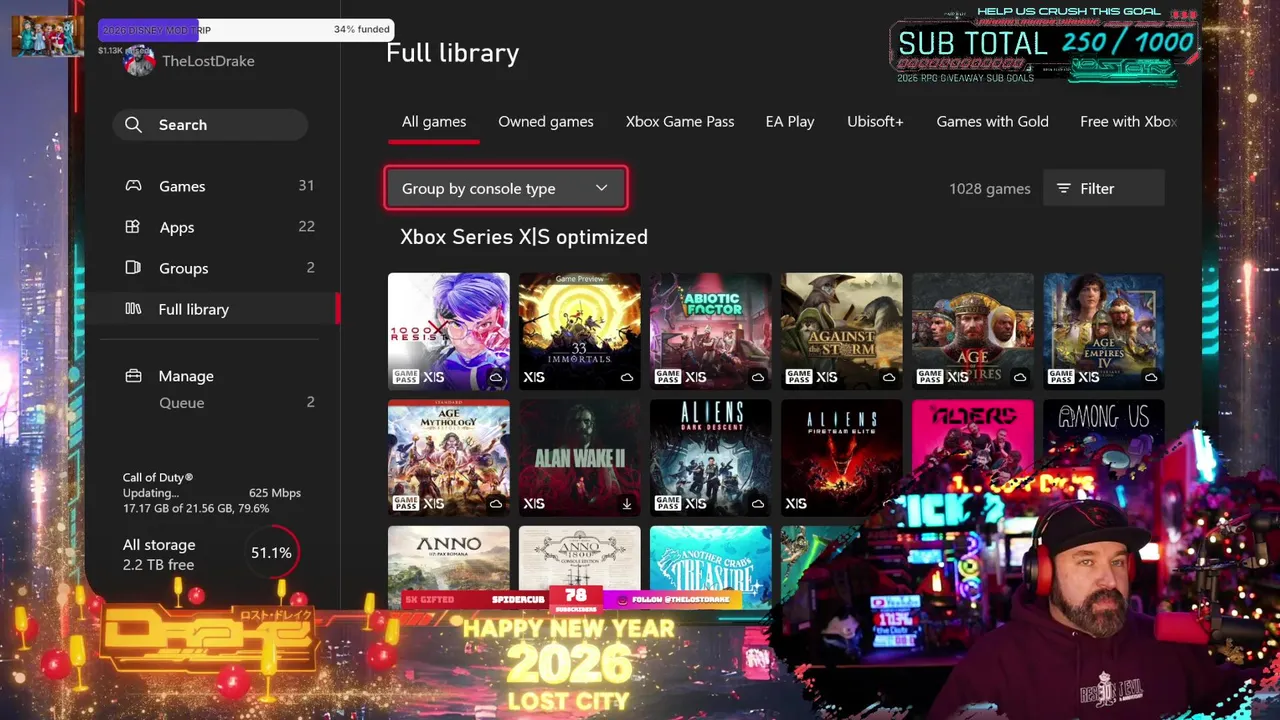Switch to Owned games tab

click(546, 121)
